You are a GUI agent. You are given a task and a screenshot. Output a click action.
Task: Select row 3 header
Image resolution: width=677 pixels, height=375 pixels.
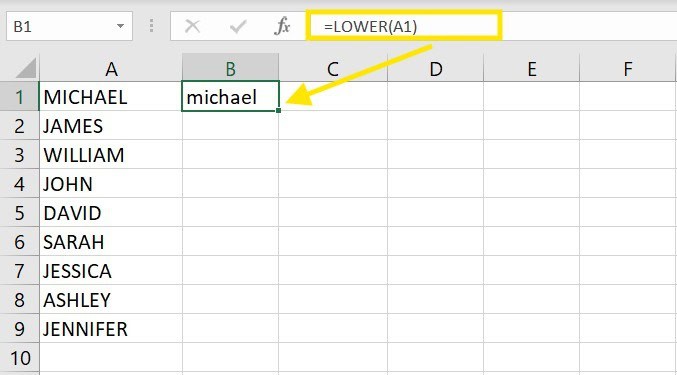click(x=19, y=154)
